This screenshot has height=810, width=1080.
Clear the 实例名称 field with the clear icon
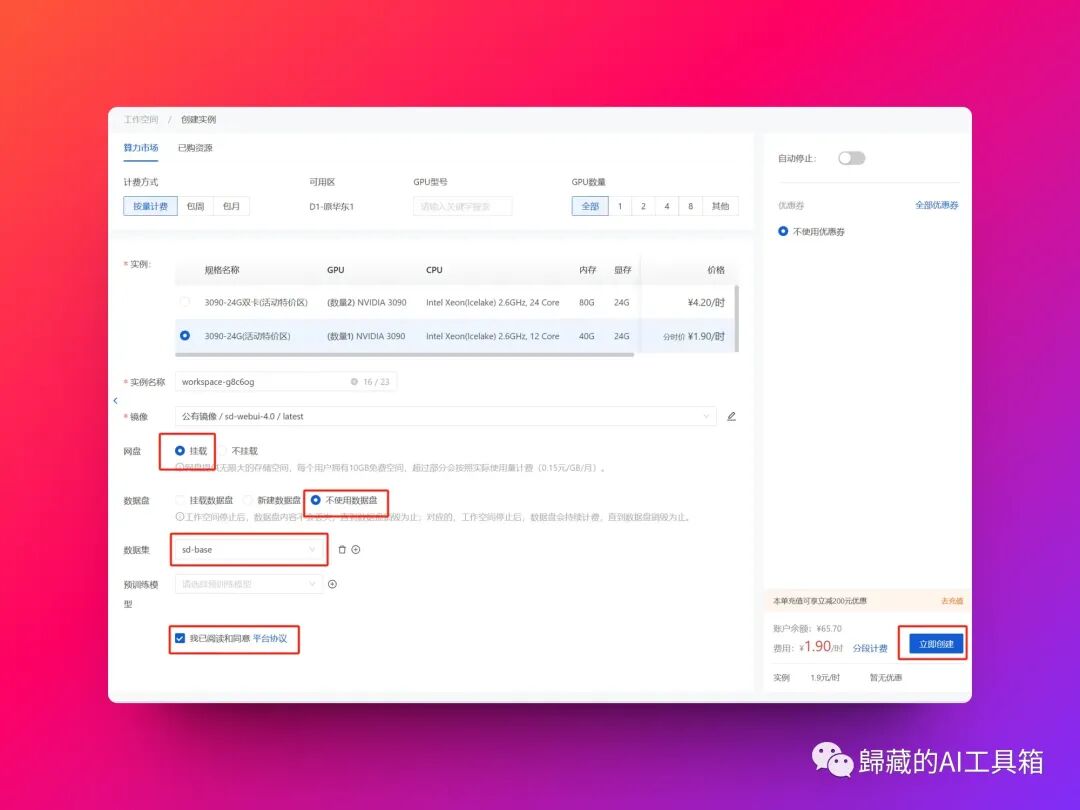point(354,382)
